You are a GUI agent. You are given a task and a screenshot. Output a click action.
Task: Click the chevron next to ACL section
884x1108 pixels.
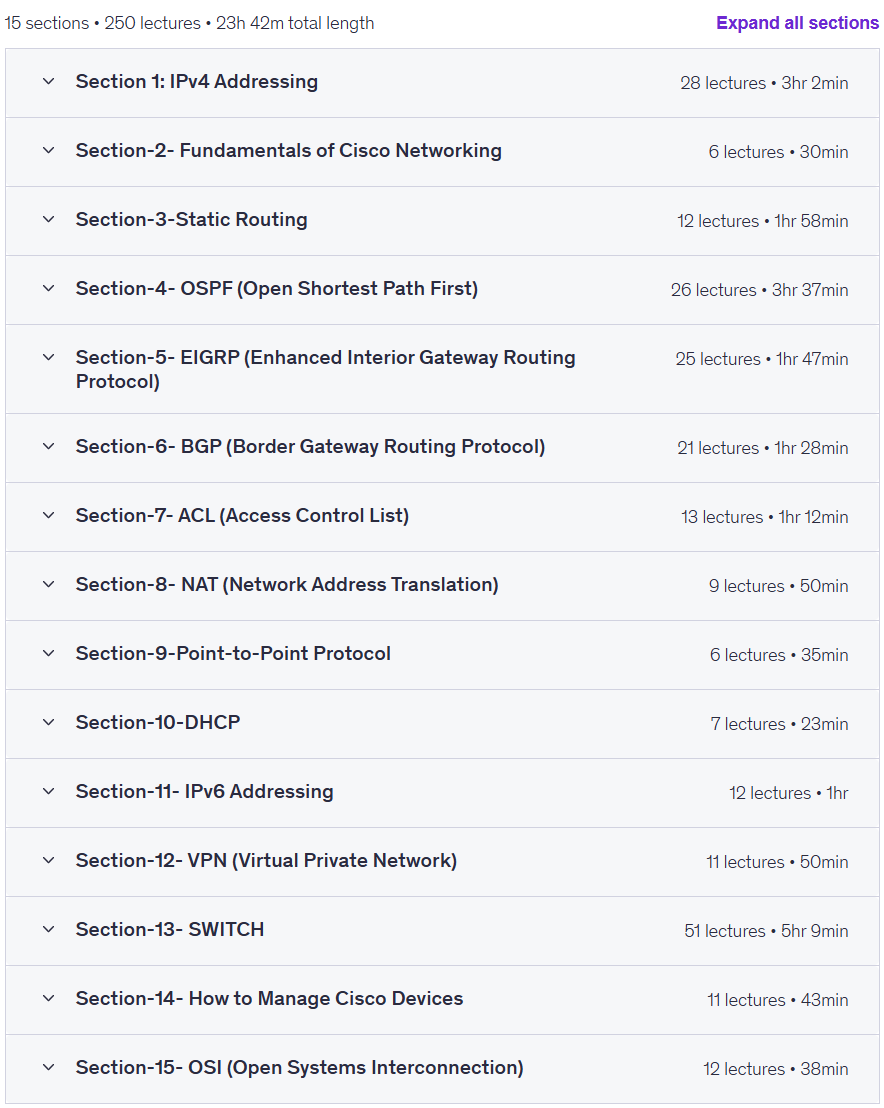[49, 516]
